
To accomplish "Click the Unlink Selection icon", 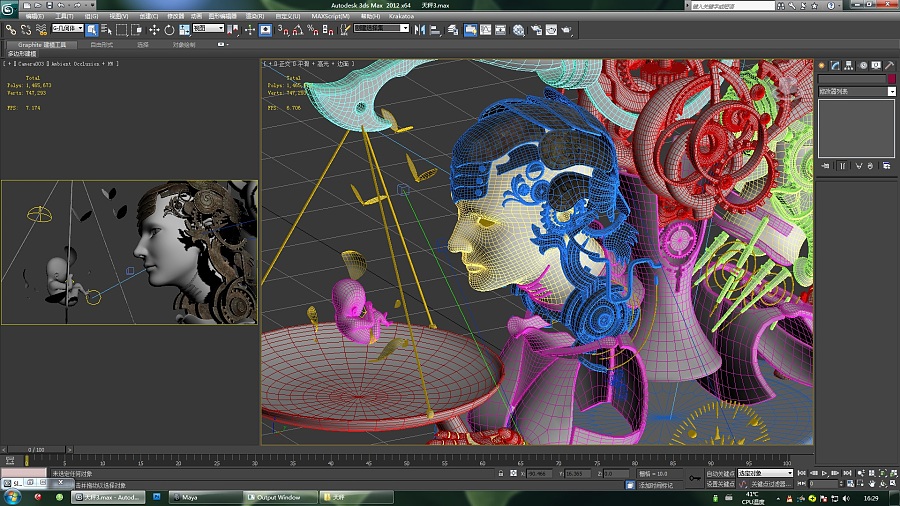I will [x=26, y=29].
